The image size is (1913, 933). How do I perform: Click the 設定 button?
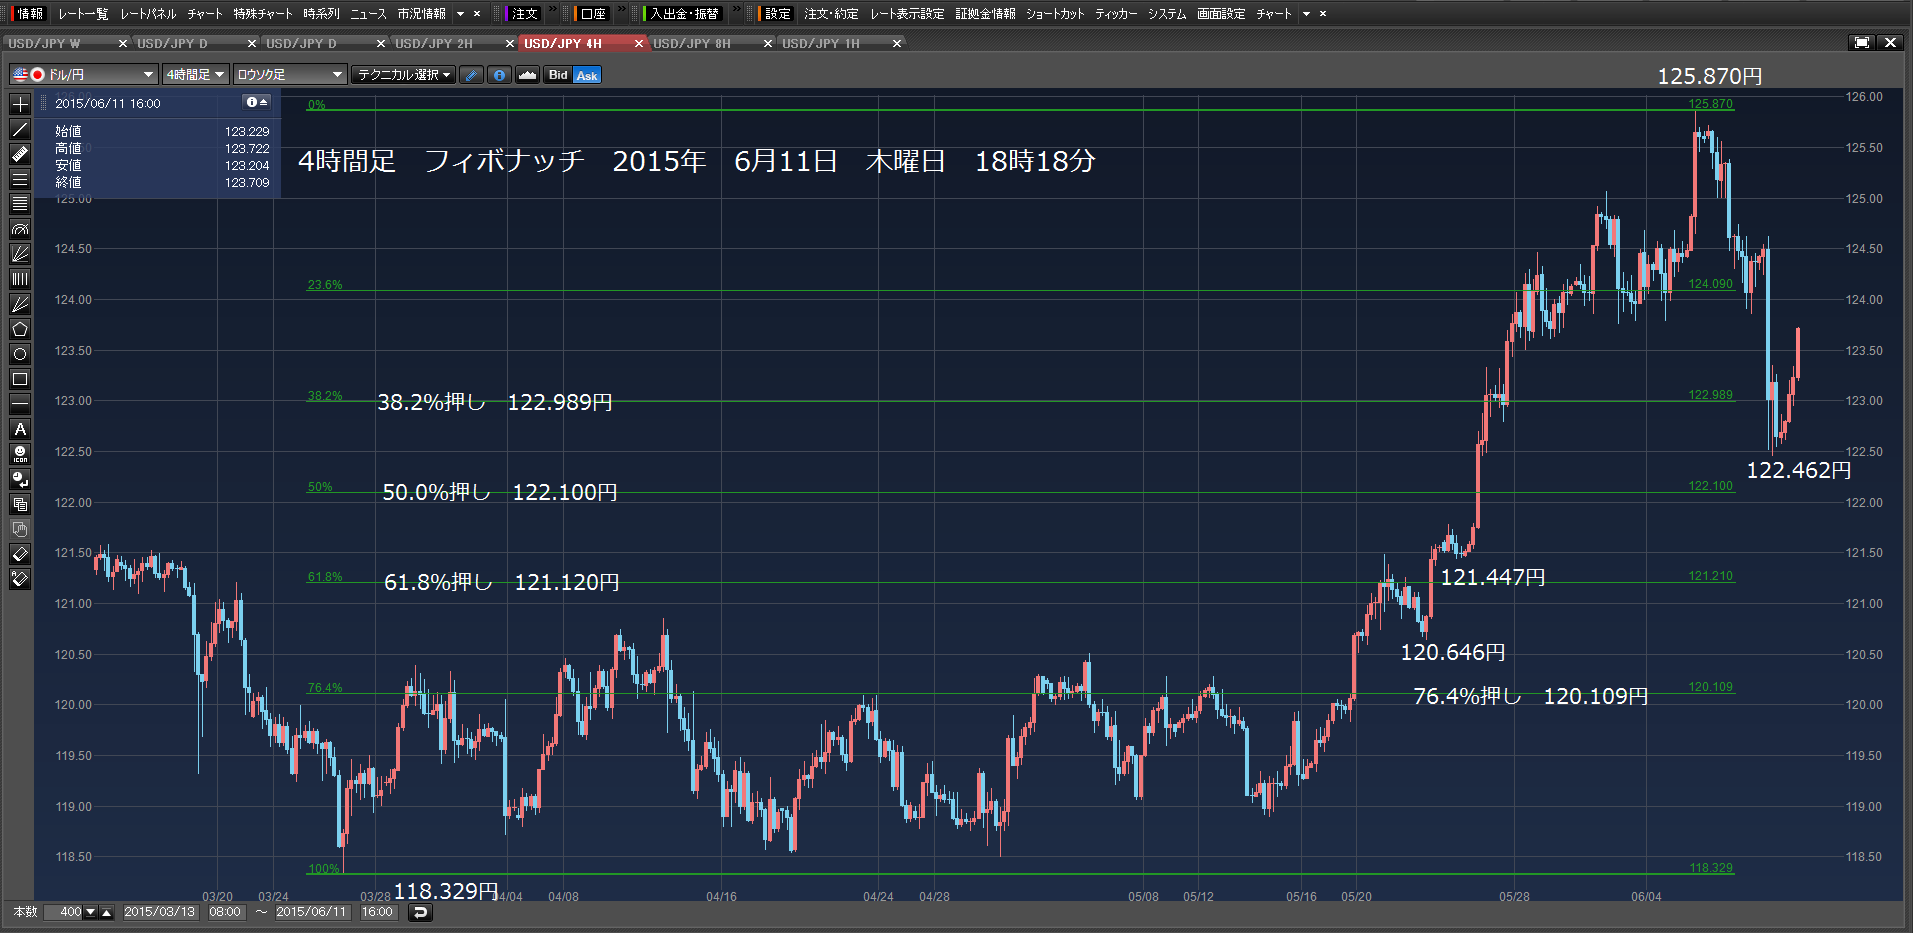[x=776, y=14]
